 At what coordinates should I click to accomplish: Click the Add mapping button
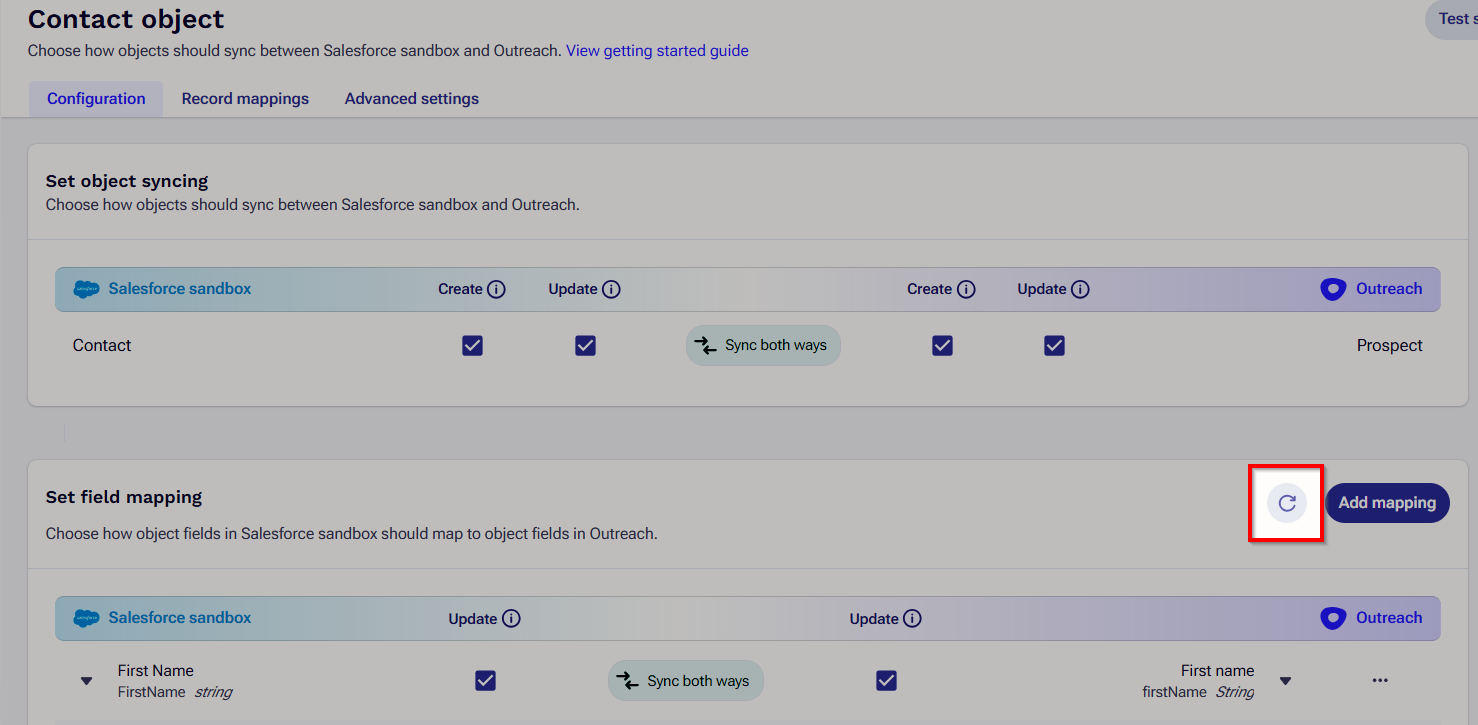pyautogui.click(x=1387, y=503)
